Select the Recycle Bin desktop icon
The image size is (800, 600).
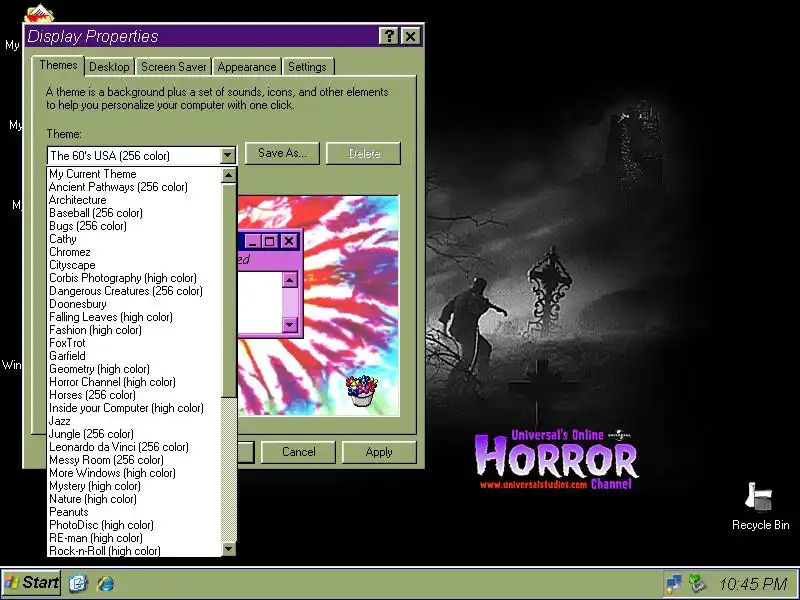760,506
